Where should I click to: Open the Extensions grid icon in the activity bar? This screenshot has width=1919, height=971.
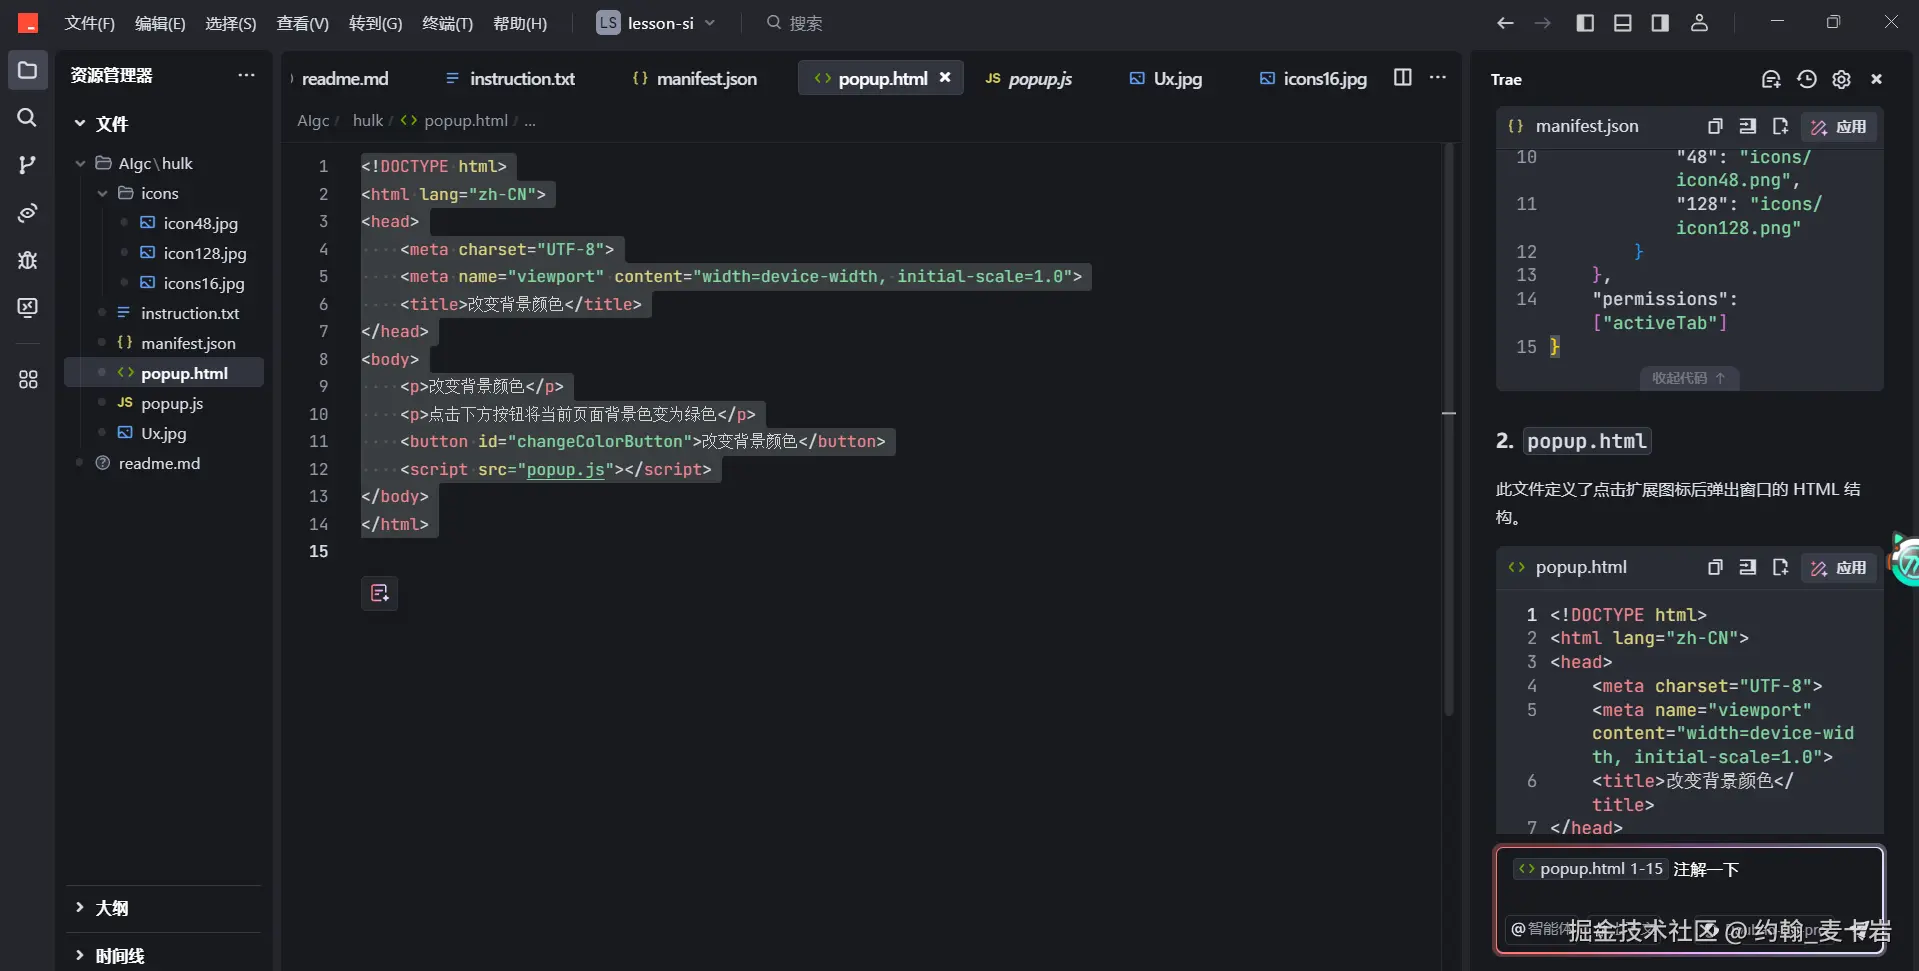[27, 380]
